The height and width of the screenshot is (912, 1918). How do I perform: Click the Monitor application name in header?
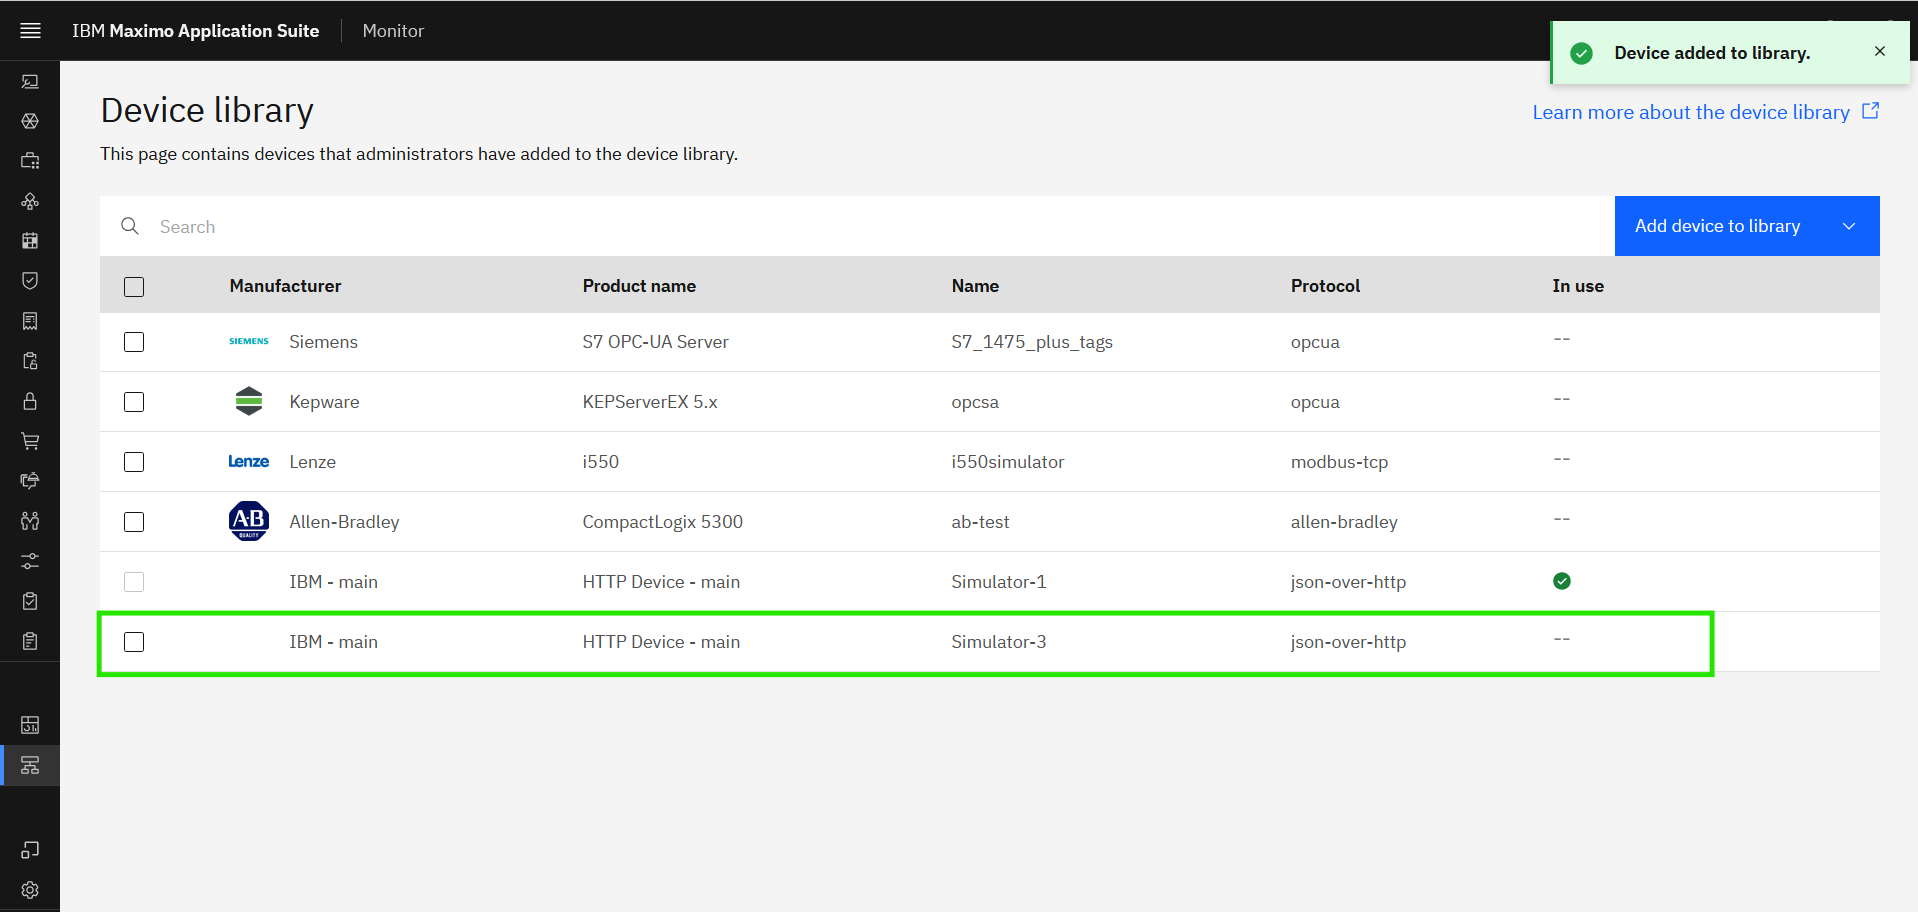pyautogui.click(x=393, y=31)
